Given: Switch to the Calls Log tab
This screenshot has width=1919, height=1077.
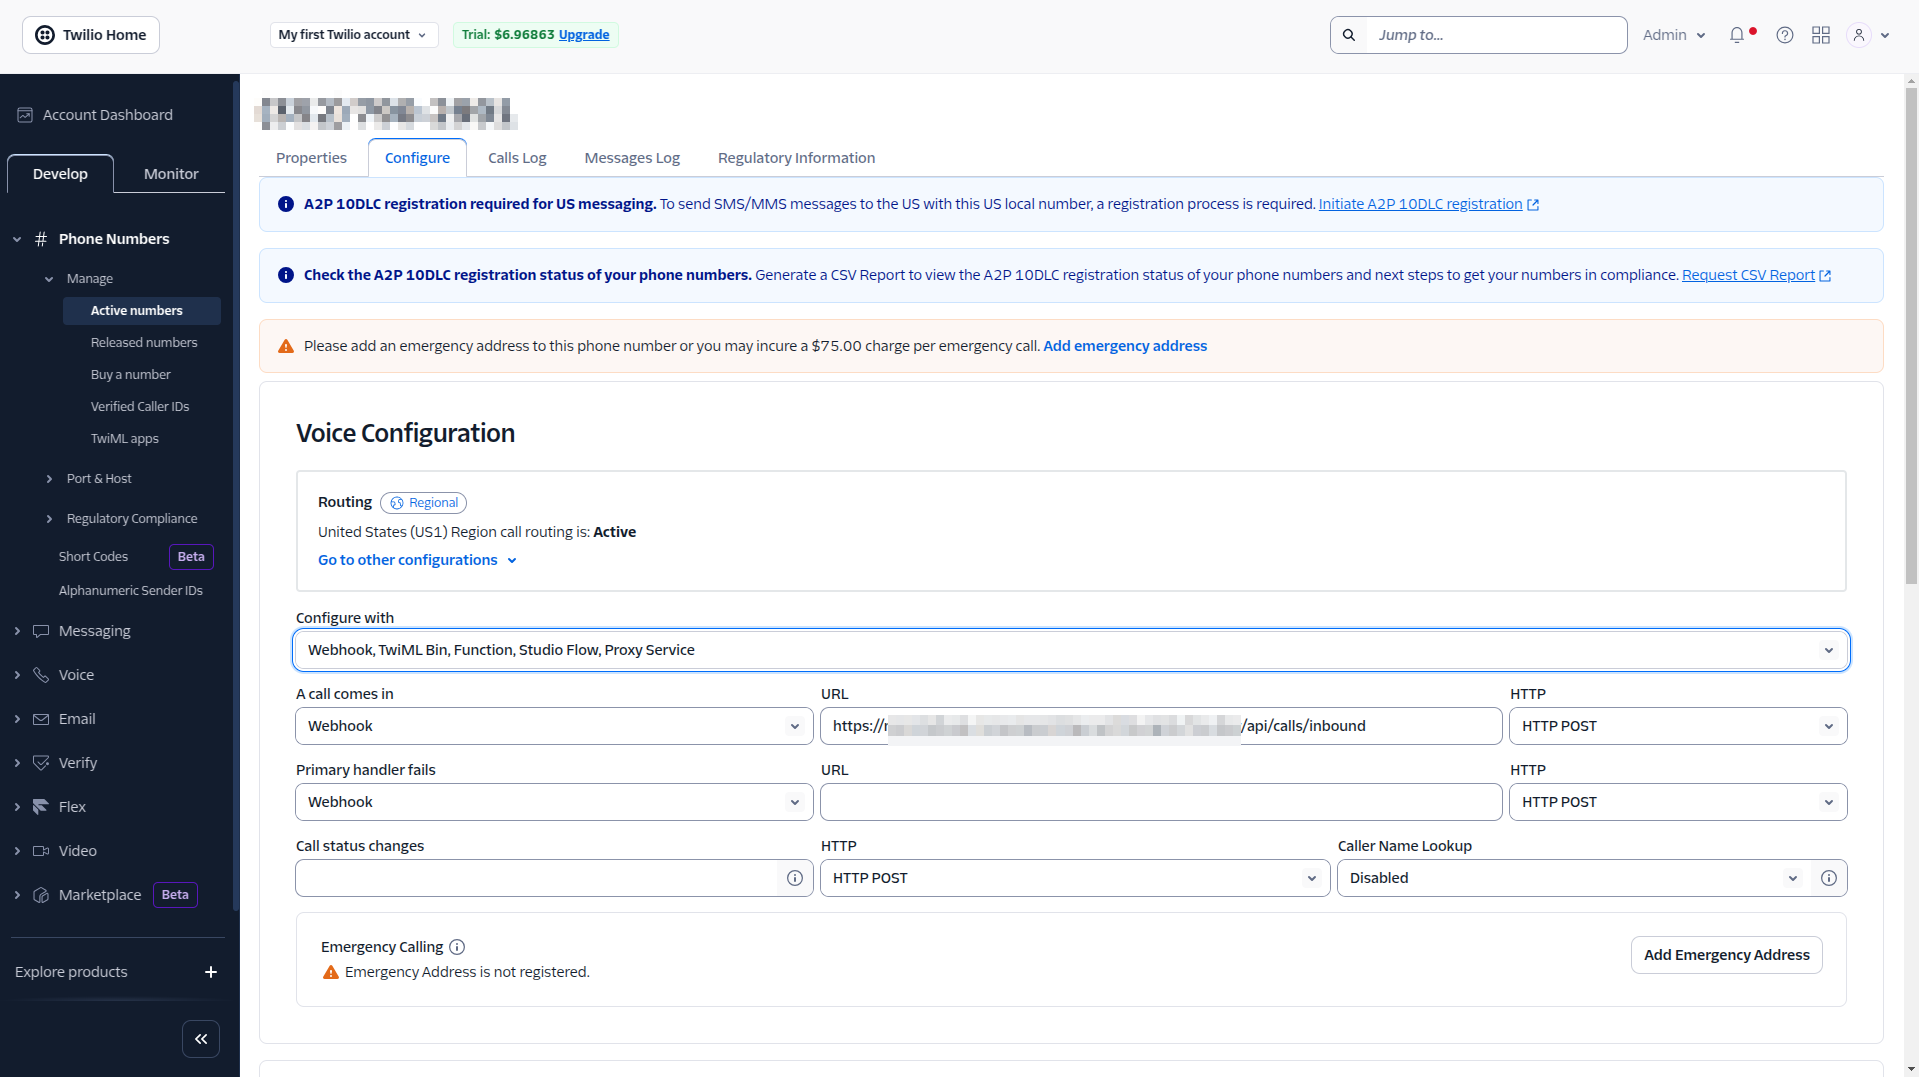Looking at the screenshot, I should [x=517, y=158].
